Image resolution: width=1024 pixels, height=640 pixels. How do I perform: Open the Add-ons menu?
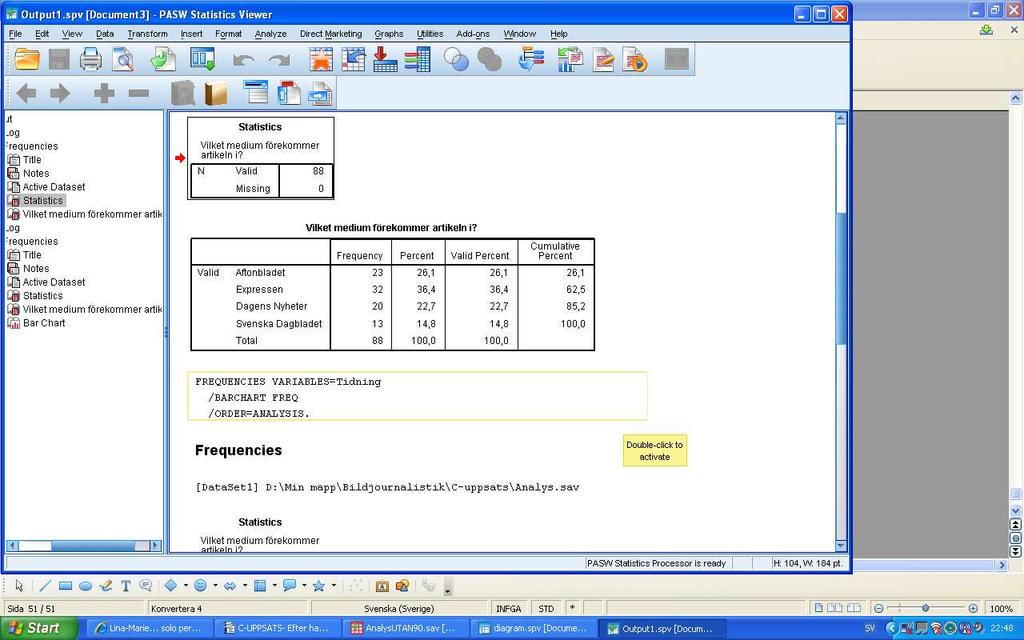click(x=473, y=34)
